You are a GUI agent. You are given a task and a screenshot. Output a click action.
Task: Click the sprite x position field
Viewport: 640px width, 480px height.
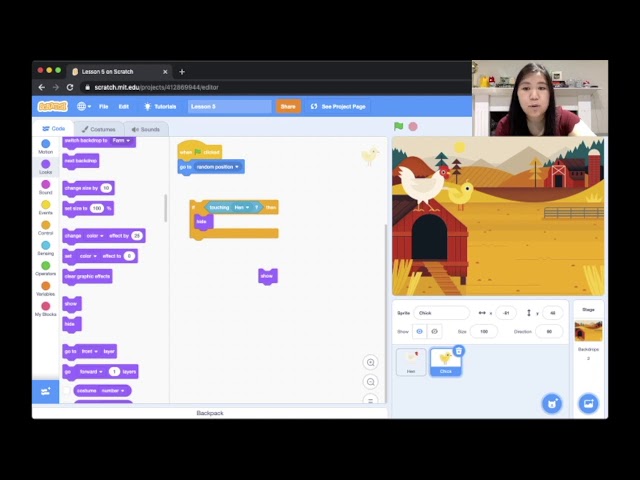(506, 313)
